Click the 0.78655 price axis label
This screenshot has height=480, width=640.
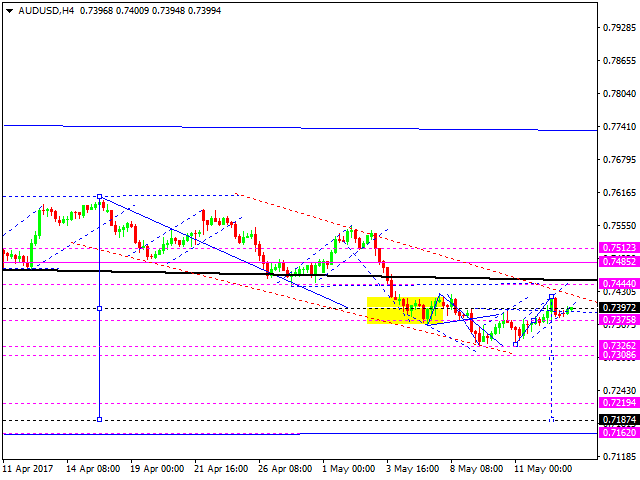pos(619,60)
